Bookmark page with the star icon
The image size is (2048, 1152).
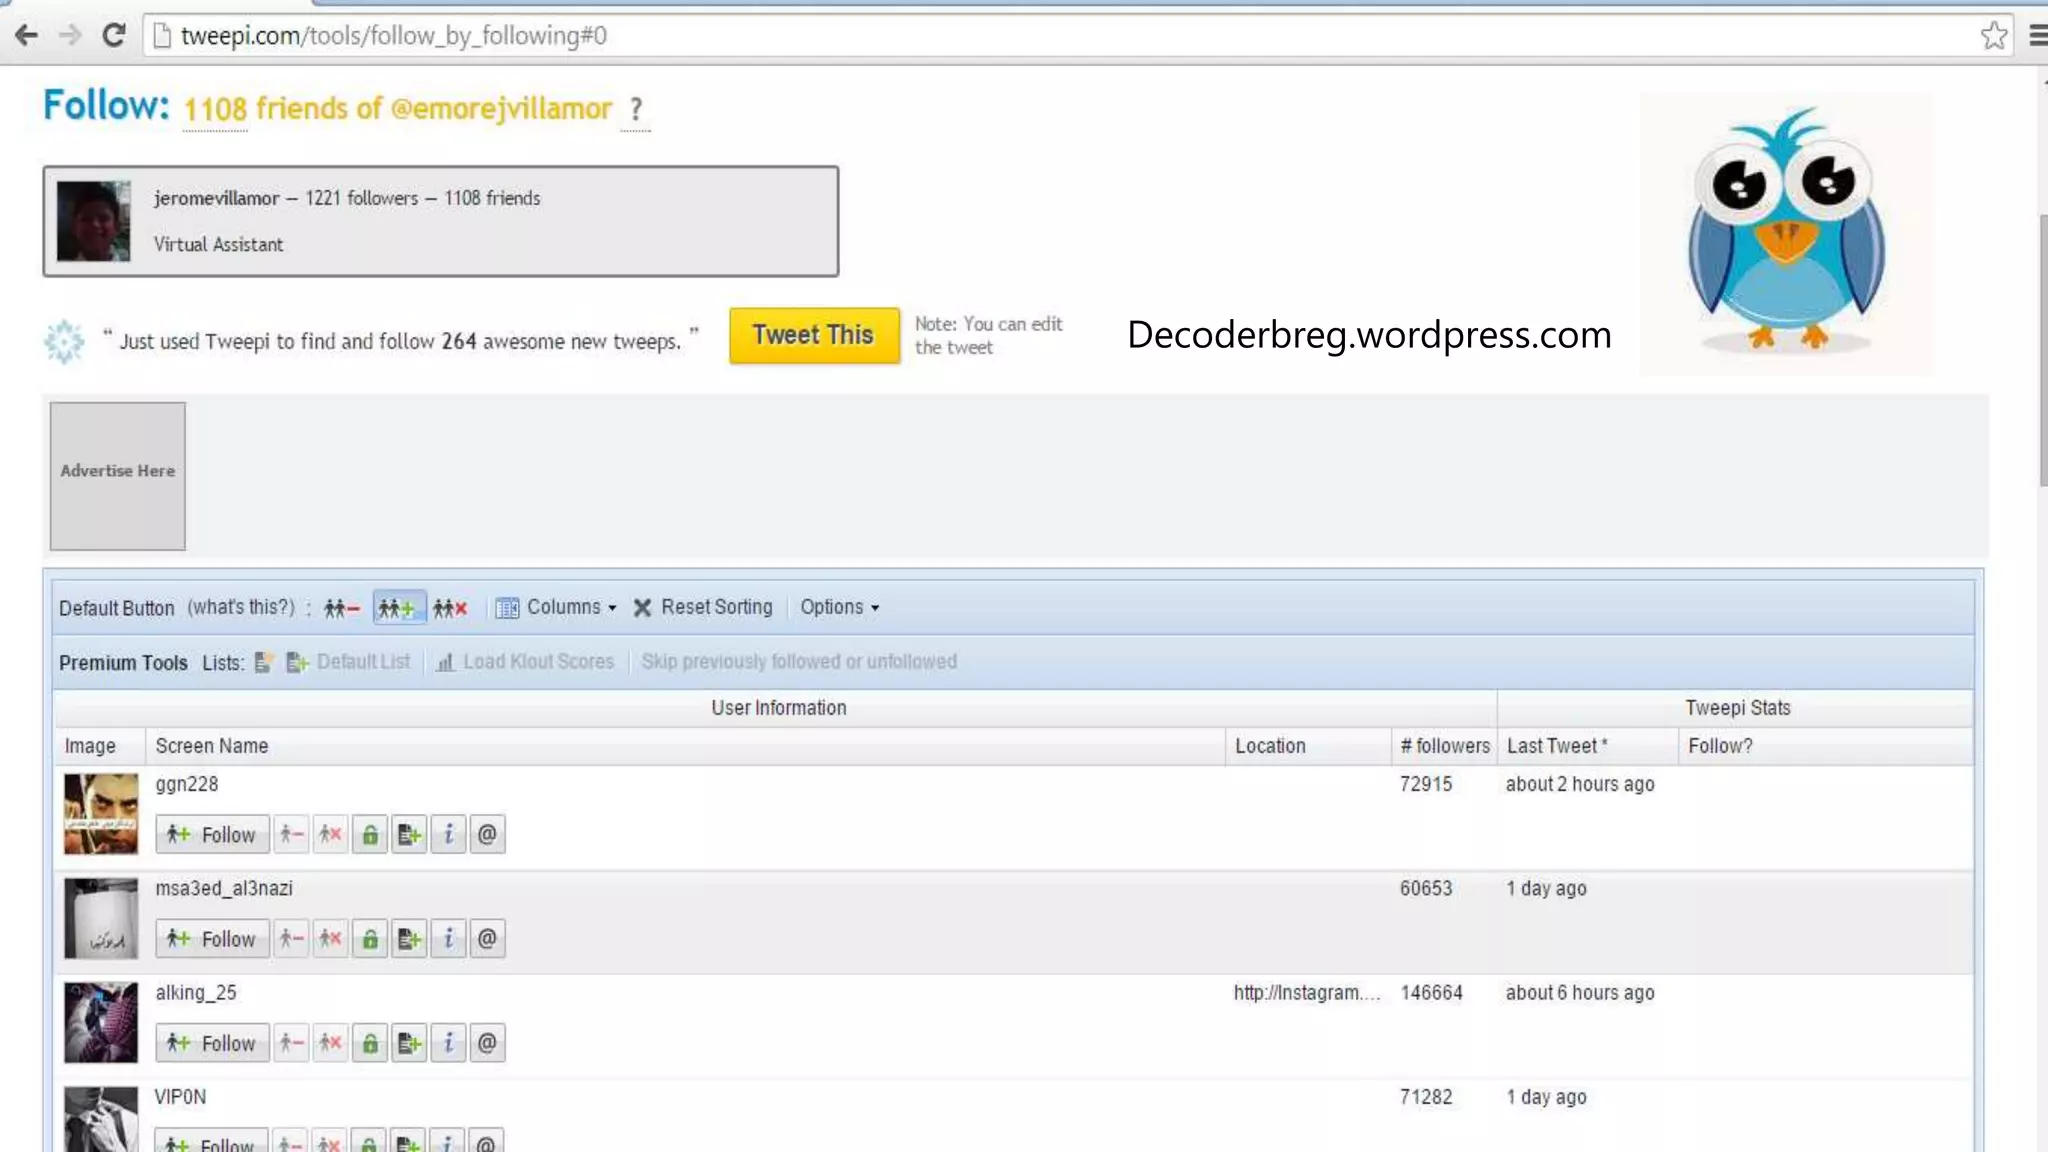1993,36
